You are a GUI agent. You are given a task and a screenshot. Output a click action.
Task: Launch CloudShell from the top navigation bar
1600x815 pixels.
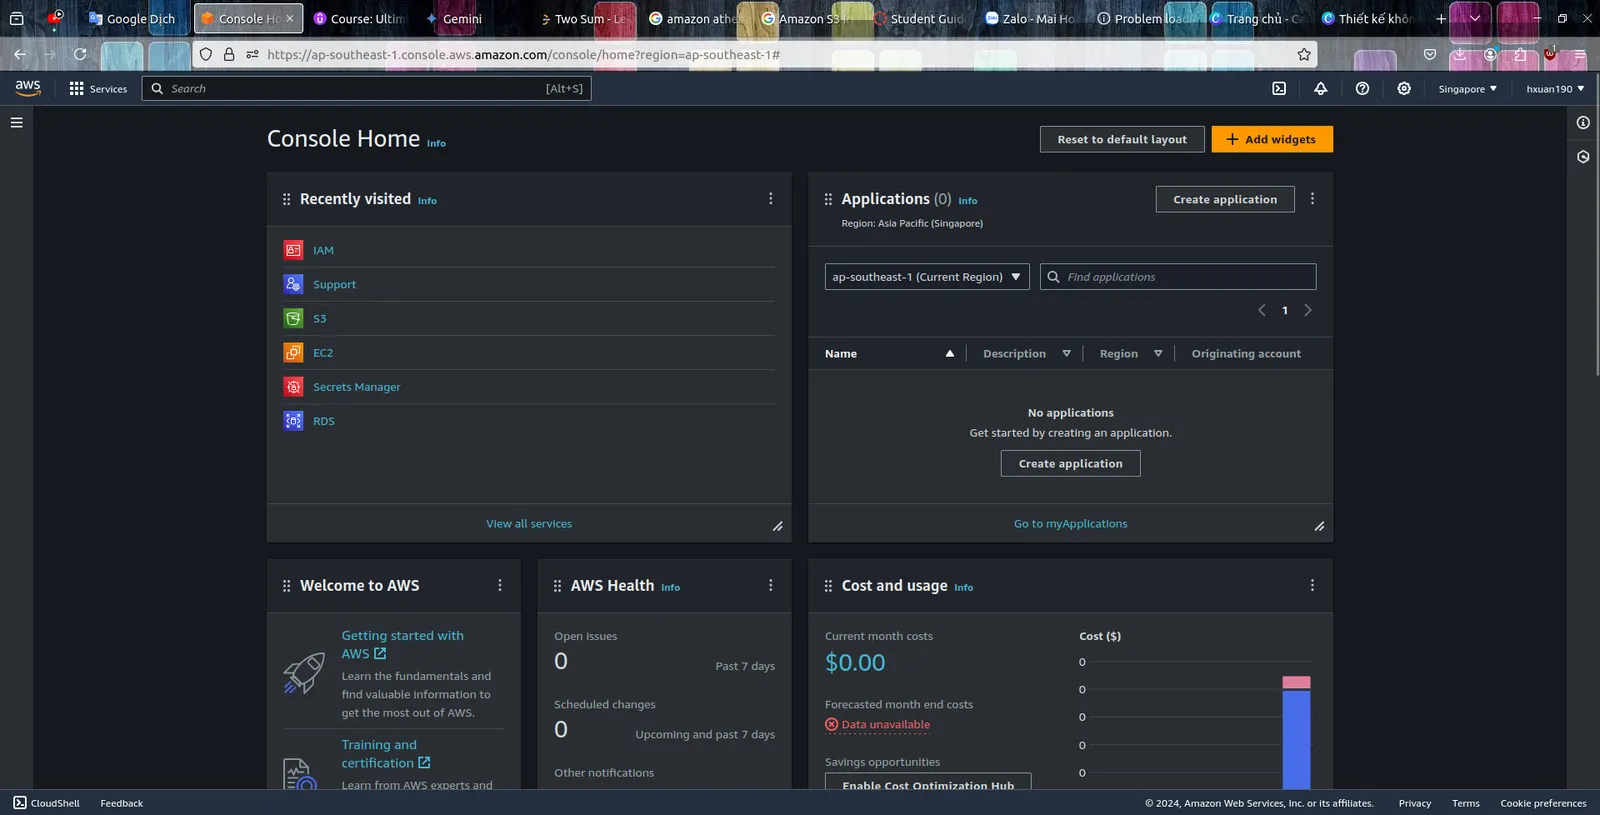click(1279, 89)
